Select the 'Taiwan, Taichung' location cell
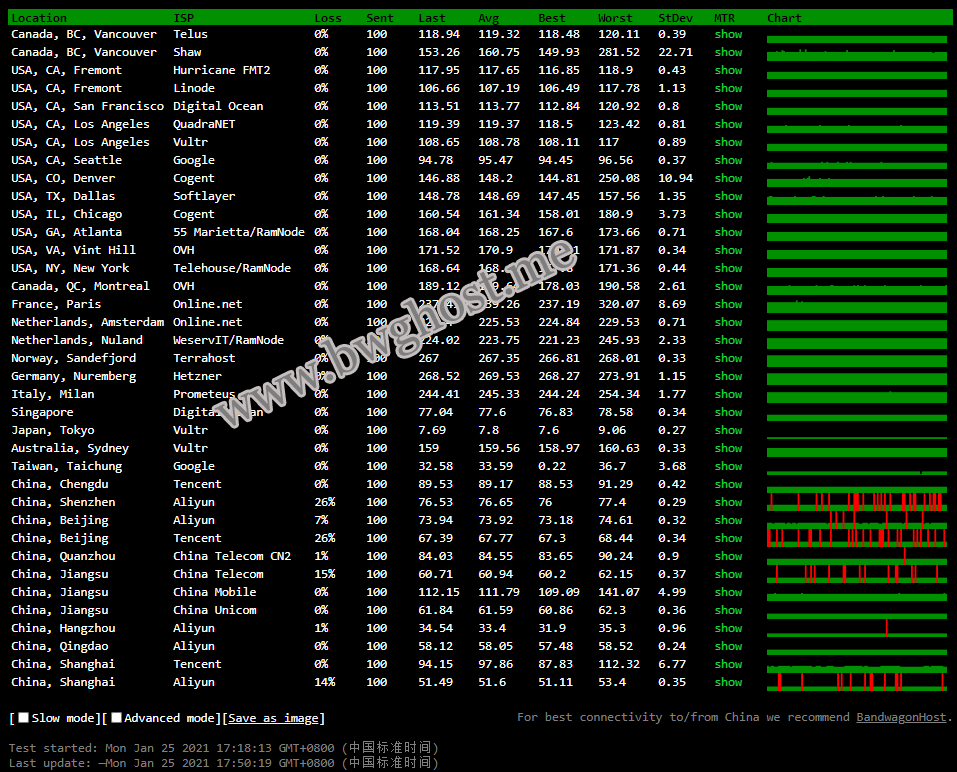This screenshot has height=772, width=957. click(x=67, y=466)
